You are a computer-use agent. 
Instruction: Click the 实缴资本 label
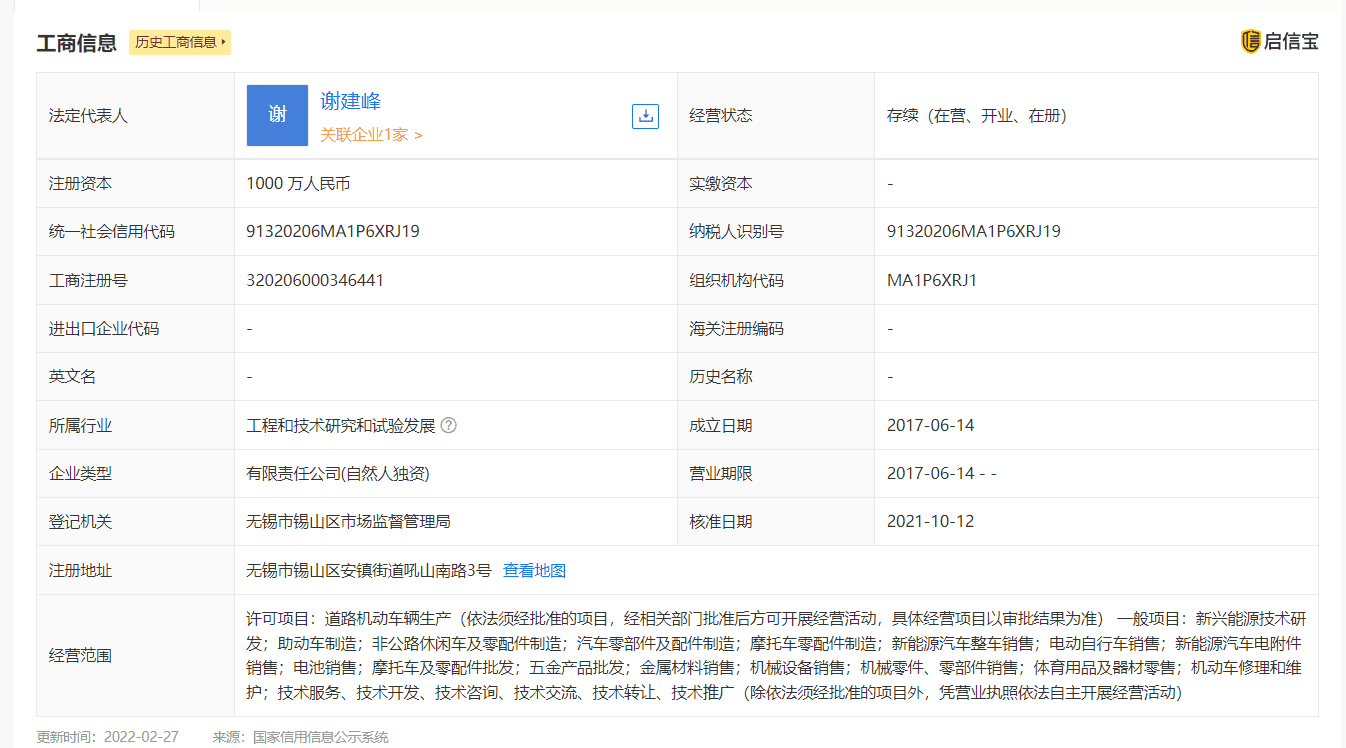(720, 183)
